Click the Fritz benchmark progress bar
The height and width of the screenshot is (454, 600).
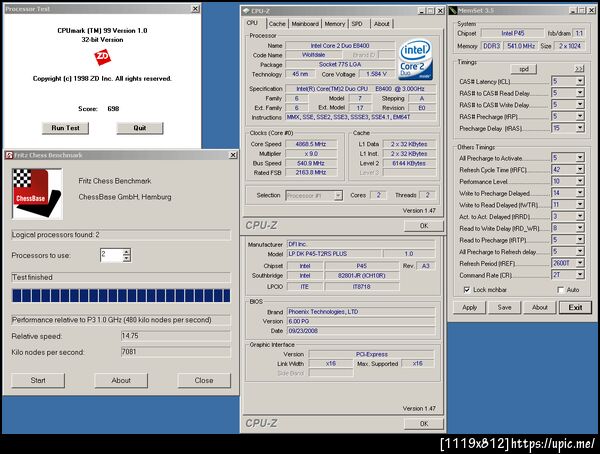(121, 296)
